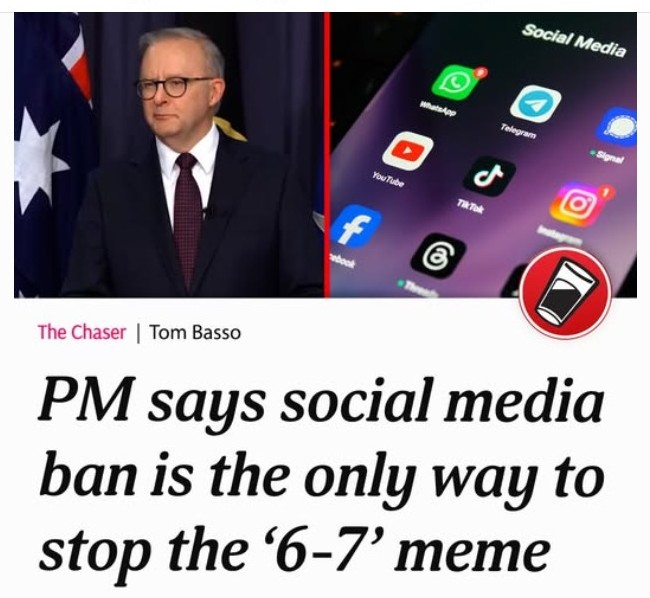Select the blue Signal app icon

pyautogui.click(x=617, y=127)
